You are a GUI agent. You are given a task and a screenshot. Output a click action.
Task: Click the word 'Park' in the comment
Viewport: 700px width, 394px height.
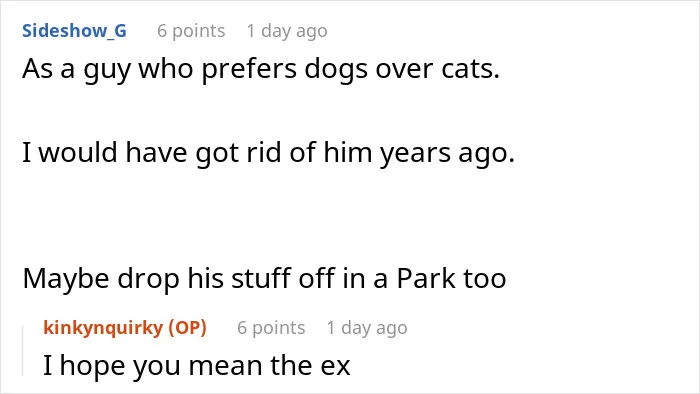point(426,278)
